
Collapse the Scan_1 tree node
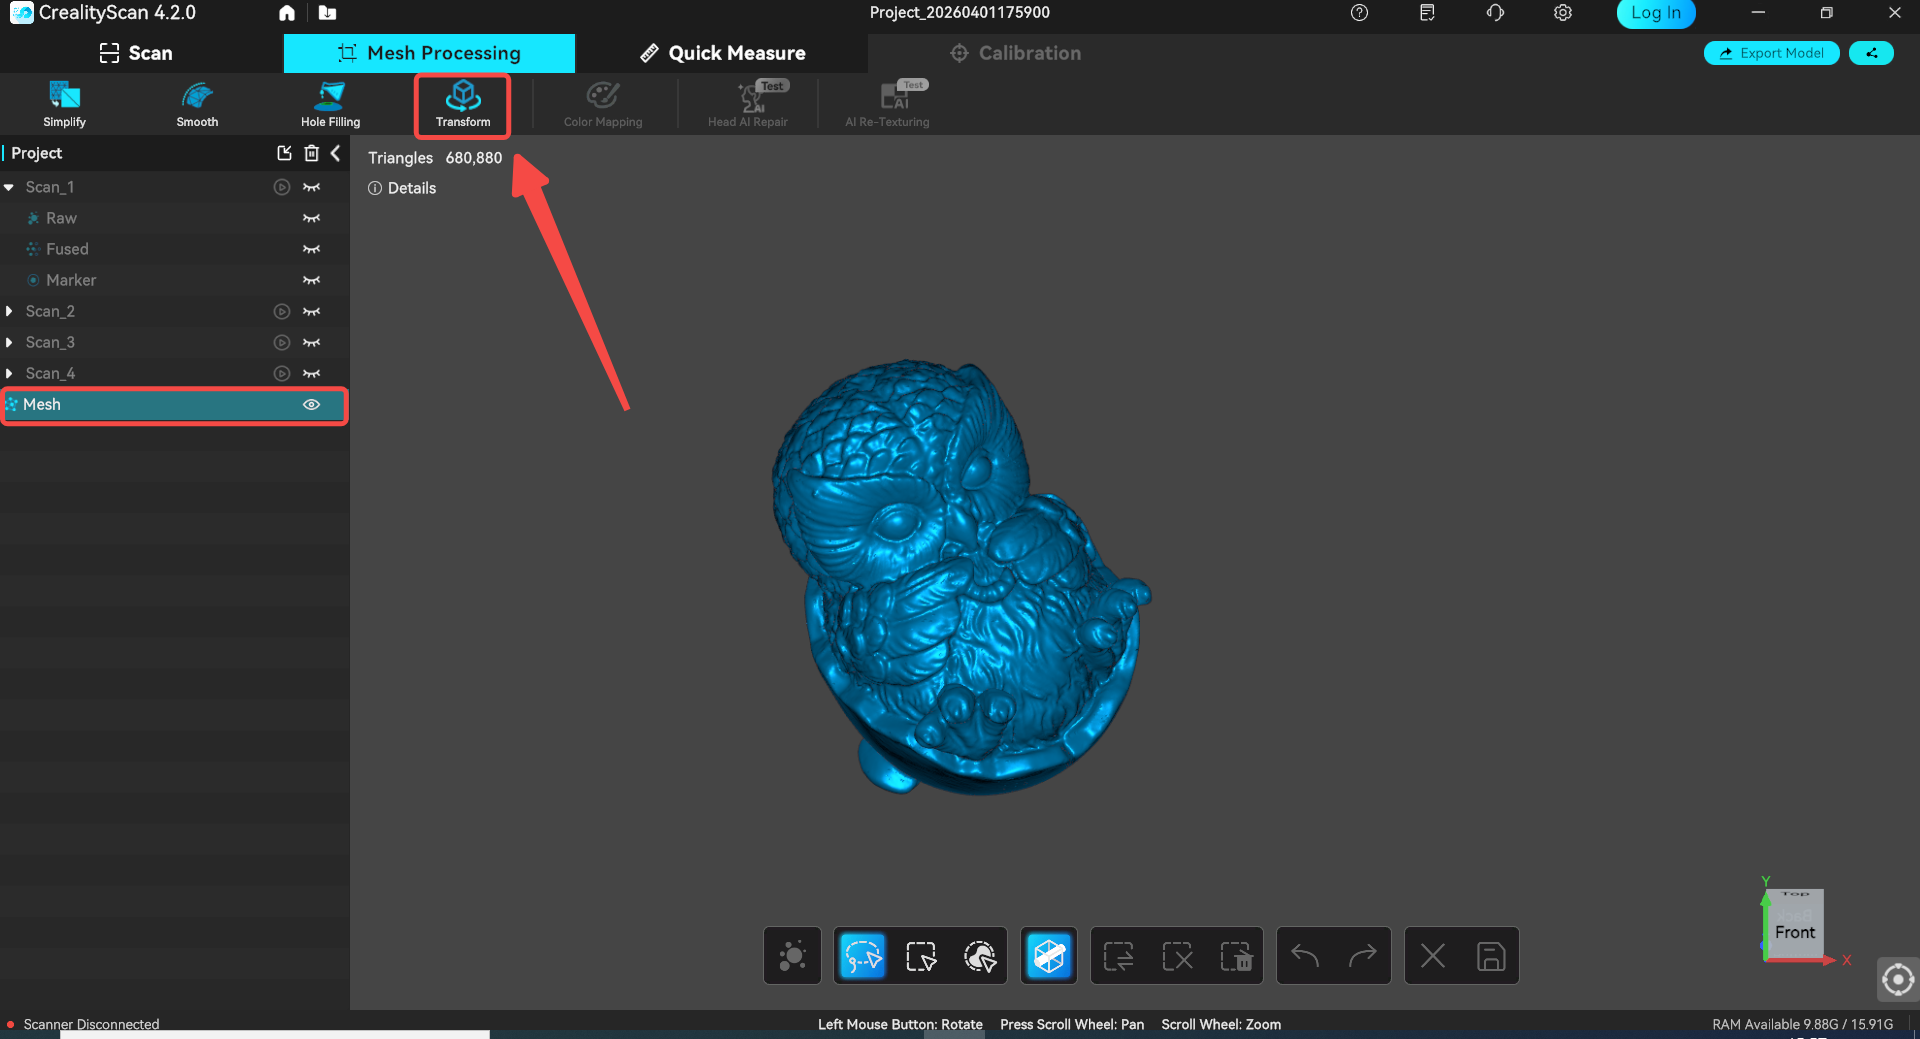click(x=9, y=187)
